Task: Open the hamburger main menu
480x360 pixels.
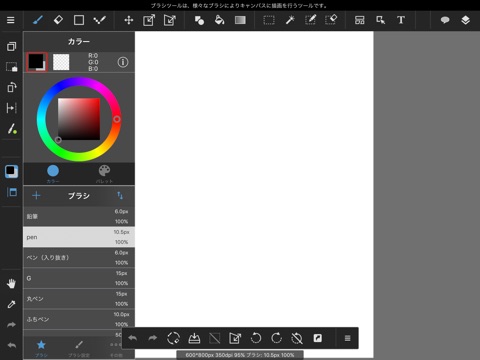Action: [11, 20]
